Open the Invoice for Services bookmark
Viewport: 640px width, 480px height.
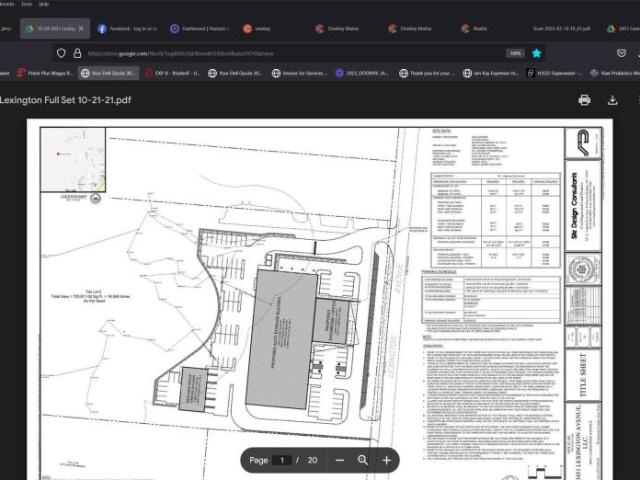coord(300,73)
